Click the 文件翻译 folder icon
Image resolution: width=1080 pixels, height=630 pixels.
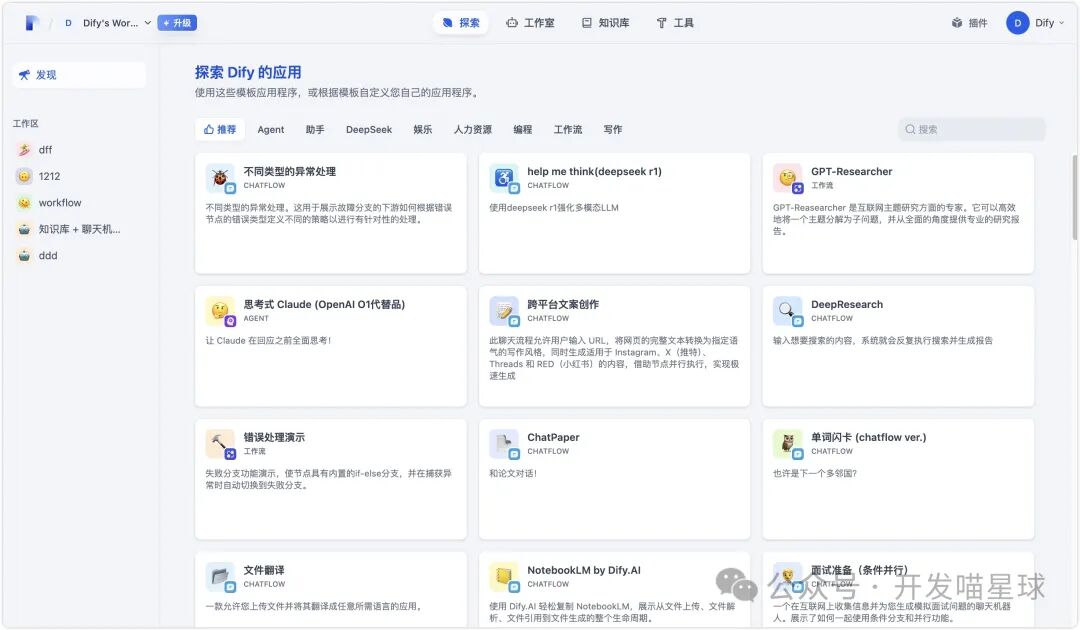coord(220,577)
